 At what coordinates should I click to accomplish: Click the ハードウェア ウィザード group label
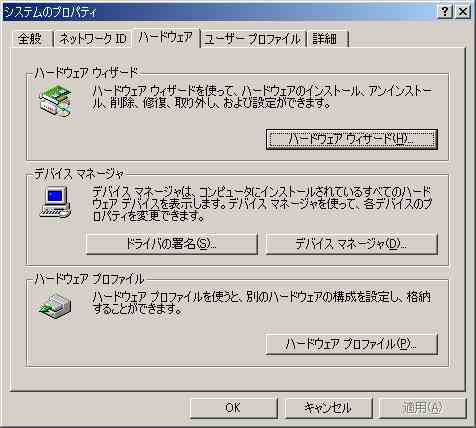(x=86, y=72)
